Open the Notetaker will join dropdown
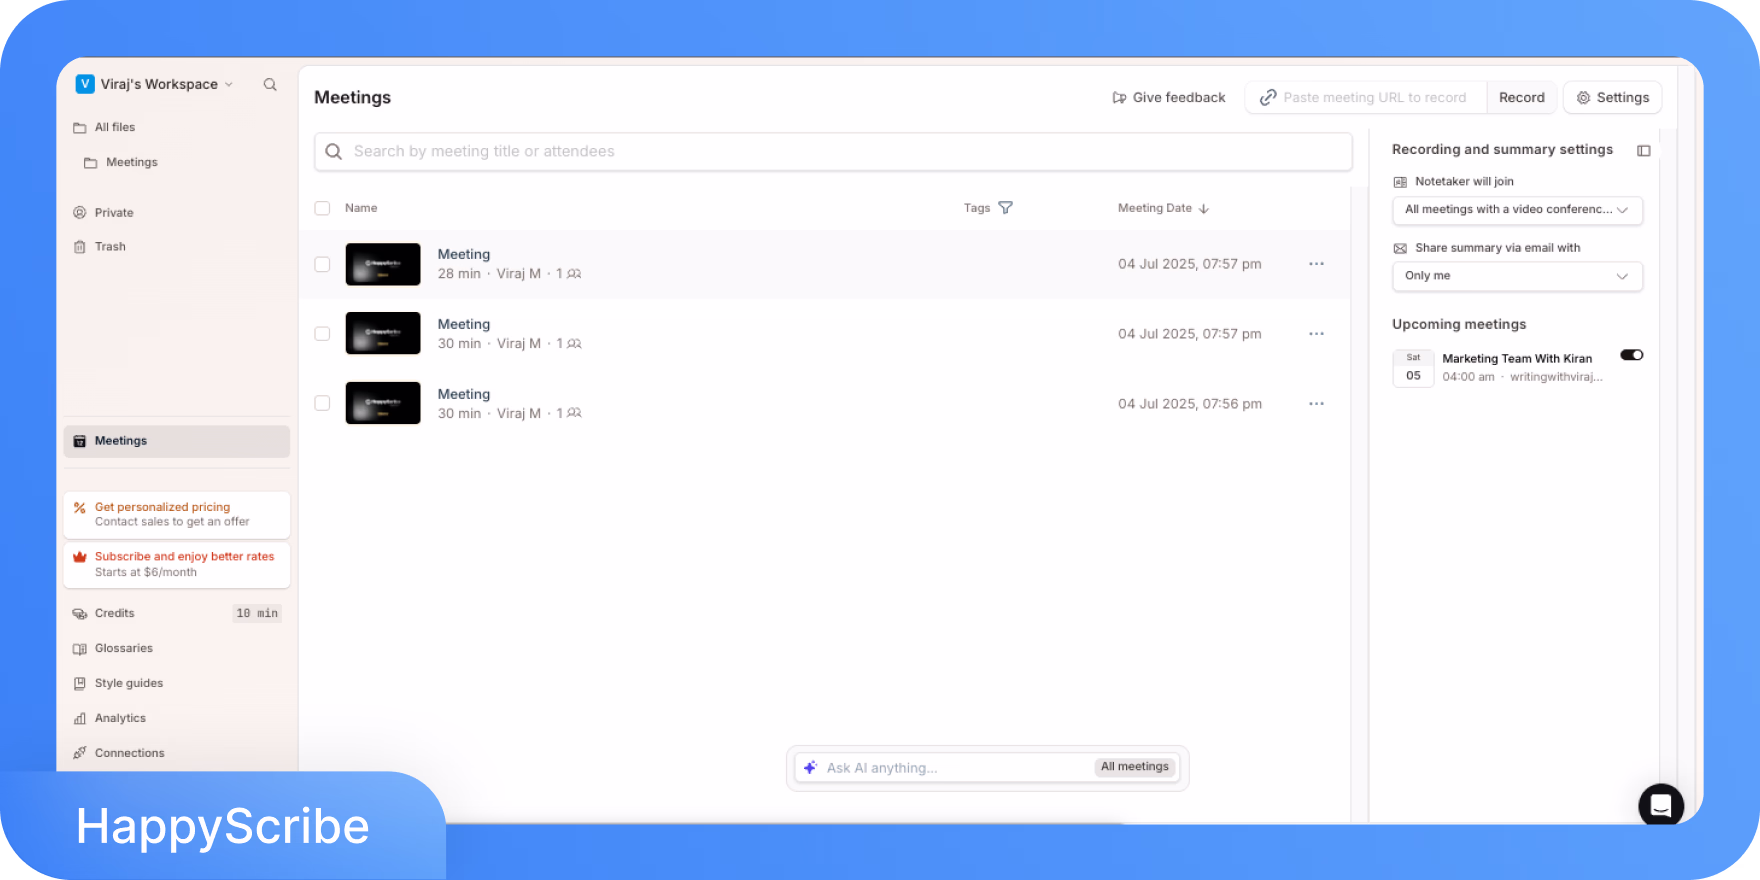1760x880 pixels. point(1517,210)
